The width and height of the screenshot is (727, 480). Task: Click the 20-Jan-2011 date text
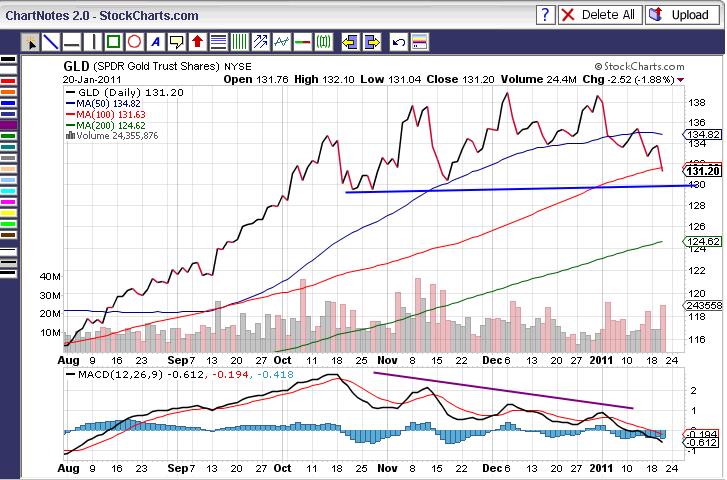[x=92, y=79]
